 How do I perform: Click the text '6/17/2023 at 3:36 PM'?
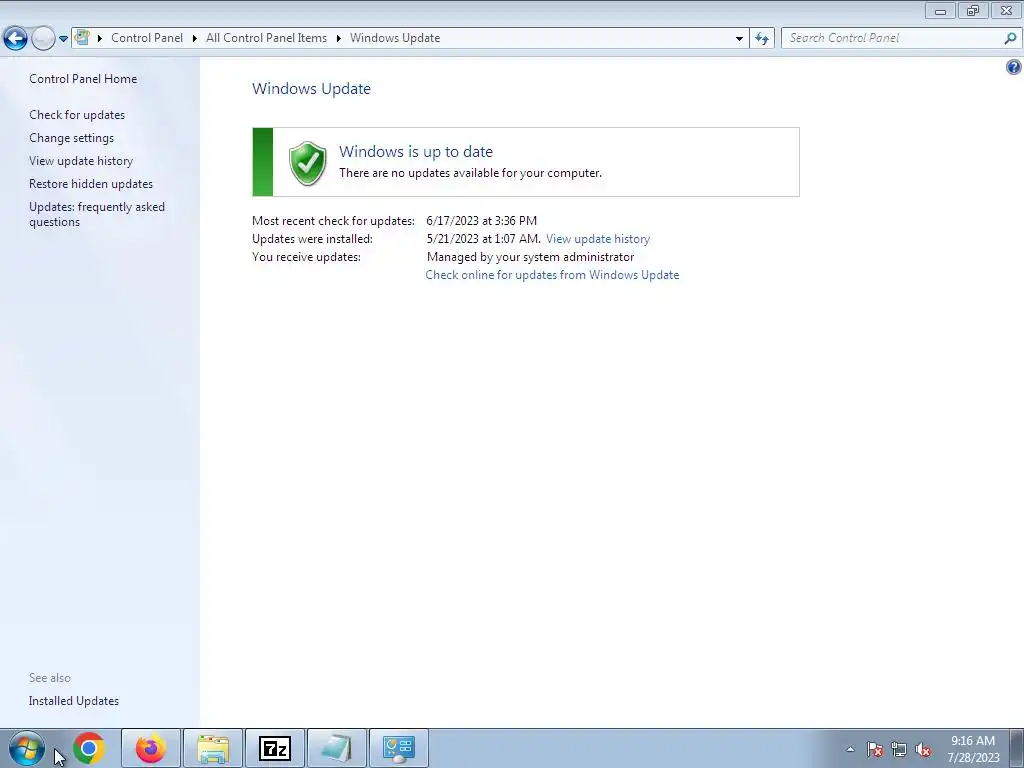point(481,221)
